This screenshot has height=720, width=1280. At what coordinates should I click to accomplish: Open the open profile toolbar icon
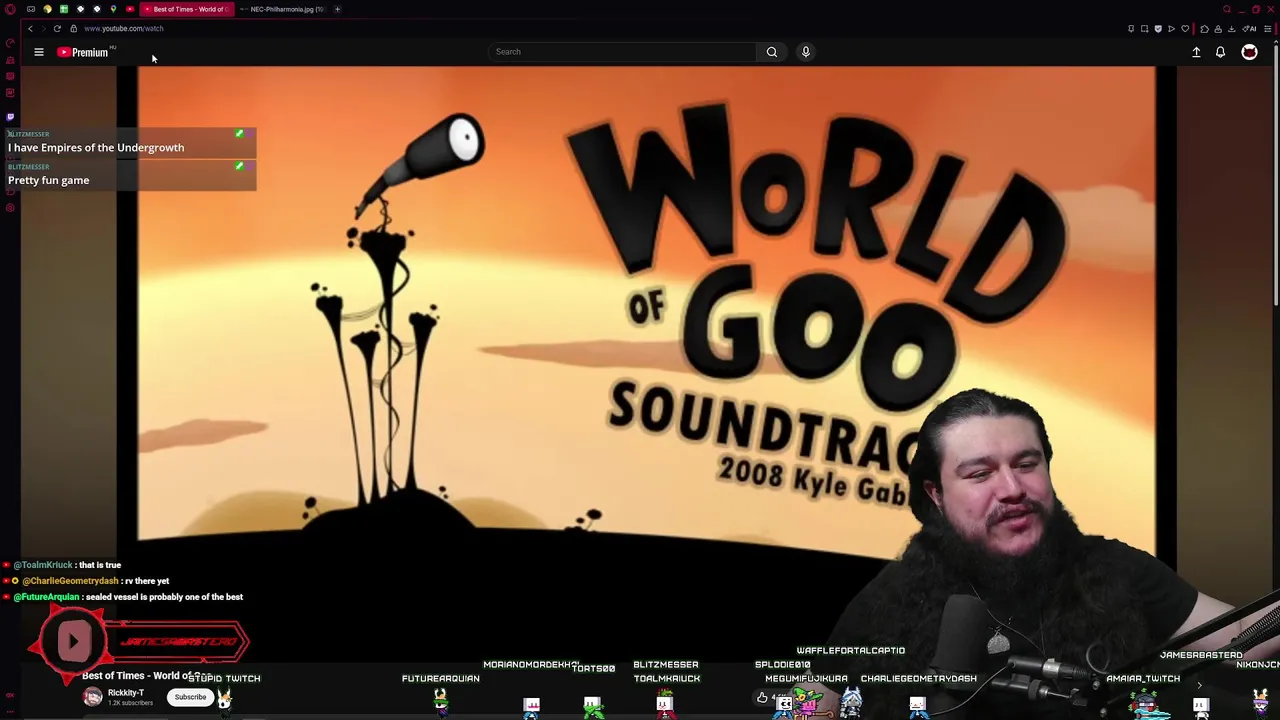click(1217, 29)
